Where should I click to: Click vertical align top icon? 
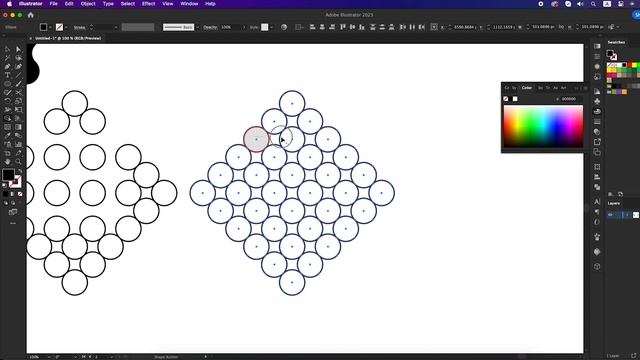coord(343,27)
